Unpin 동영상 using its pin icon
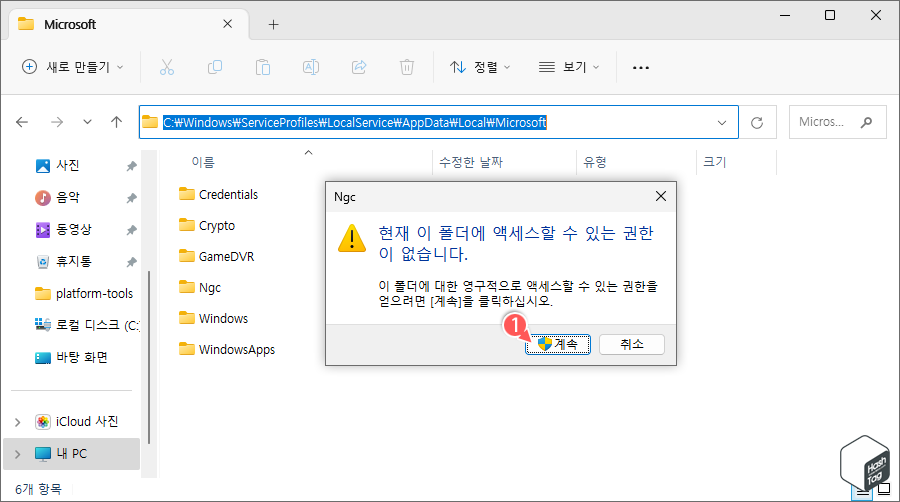This screenshot has height=502, width=900. [x=131, y=231]
